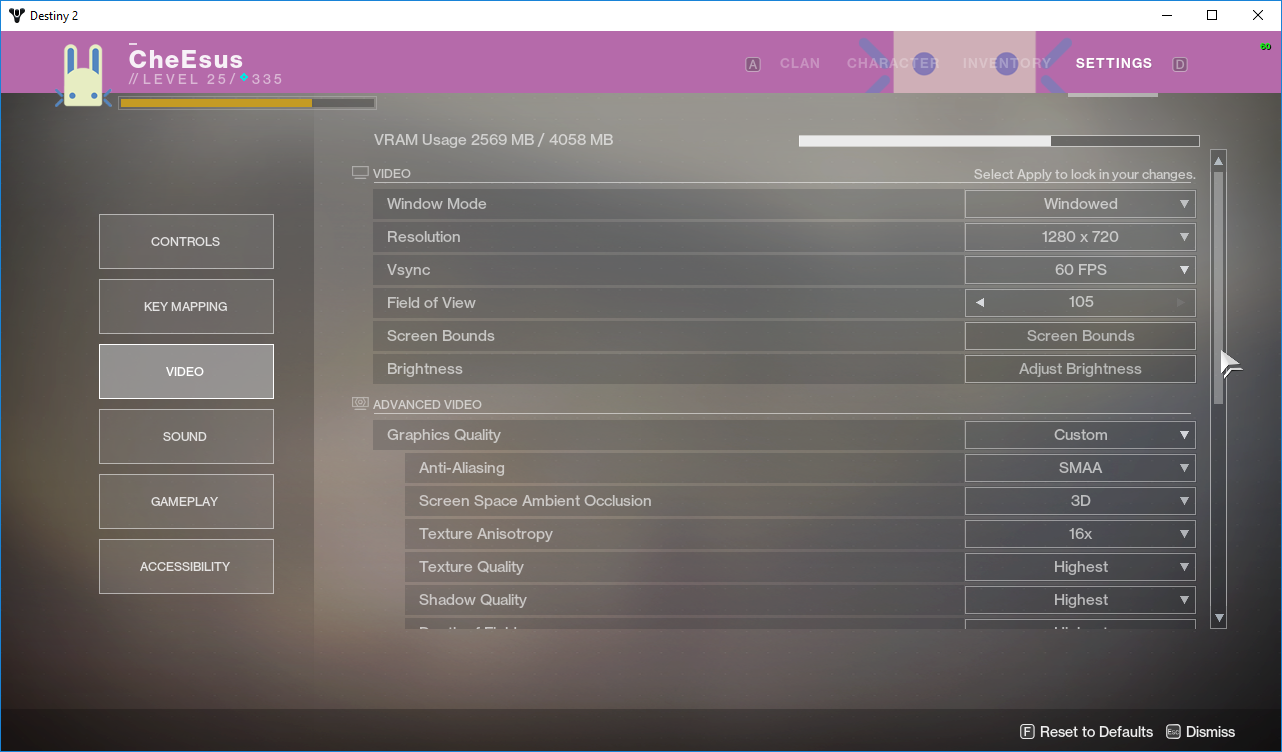Click the A key prompt beside Clan
The height and width of the screenshot is (752, 1282).
[x=753, y=64]
